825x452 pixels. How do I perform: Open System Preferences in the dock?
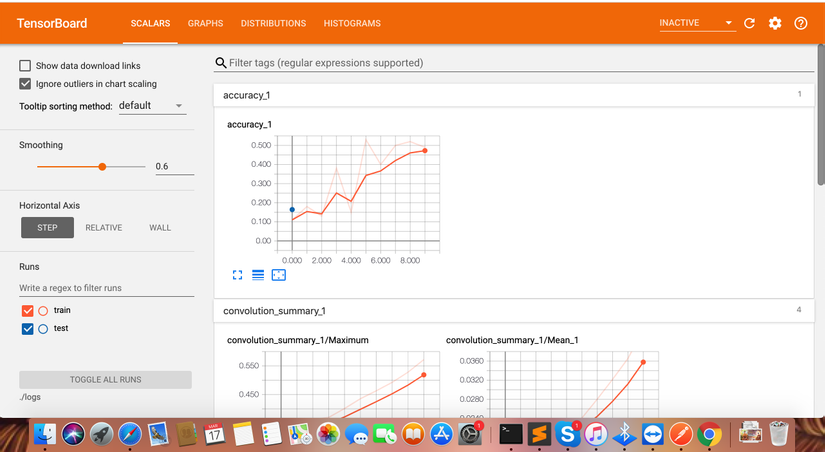[x=470, y=435]
